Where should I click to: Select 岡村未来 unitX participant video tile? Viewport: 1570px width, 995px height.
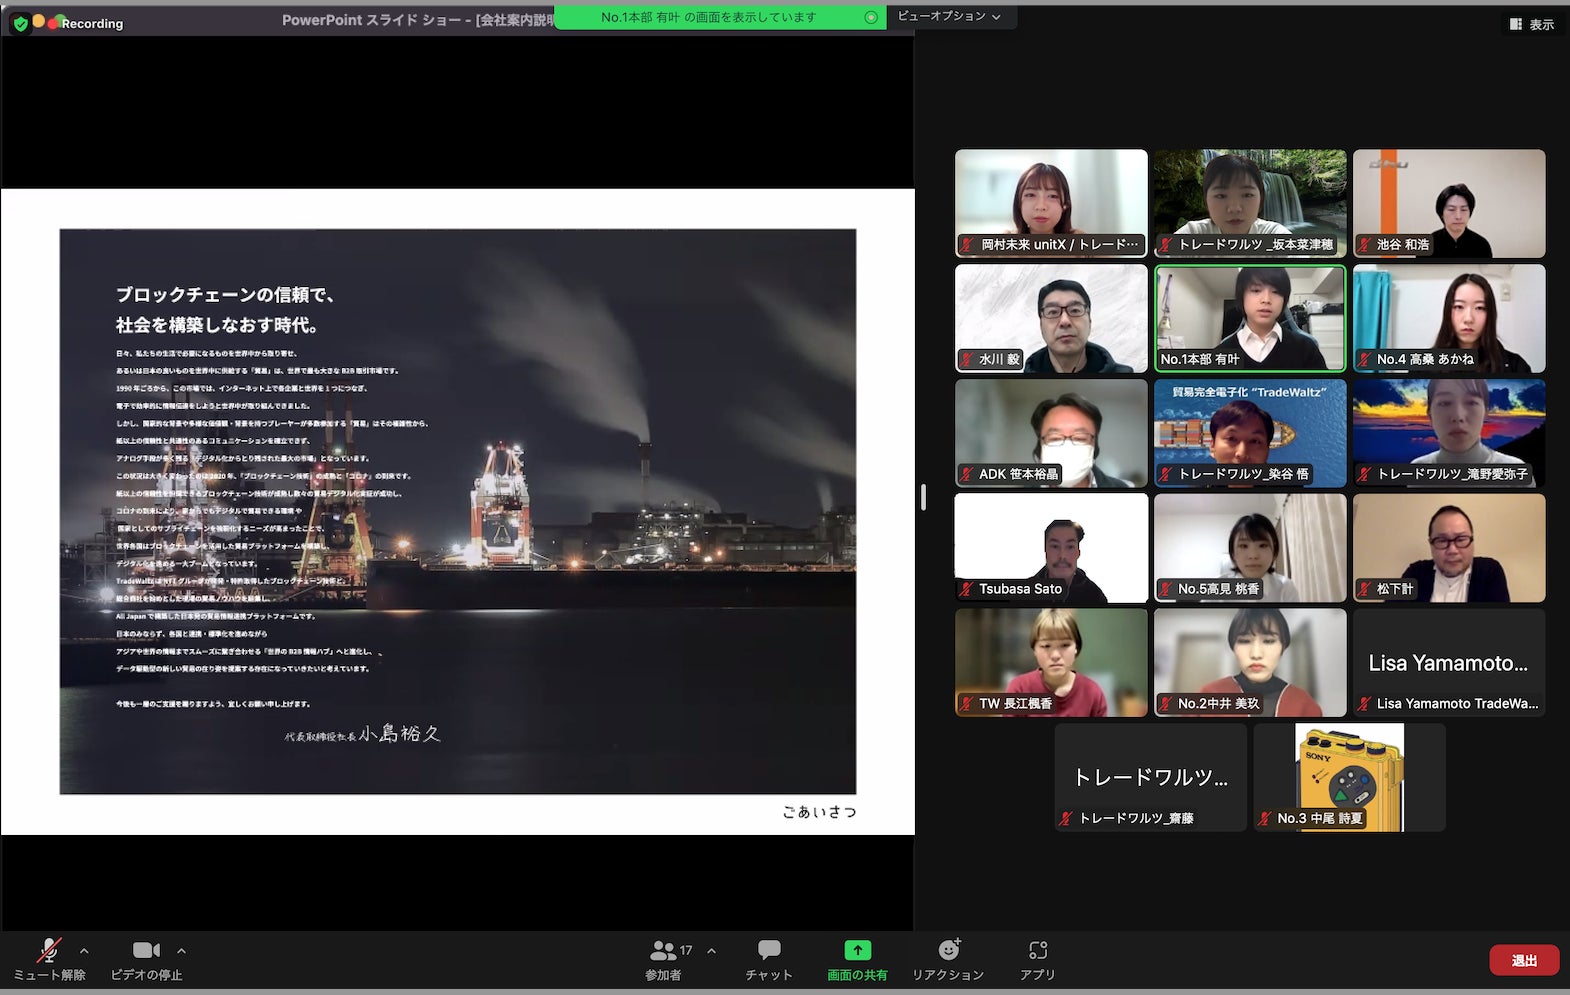1051,203
